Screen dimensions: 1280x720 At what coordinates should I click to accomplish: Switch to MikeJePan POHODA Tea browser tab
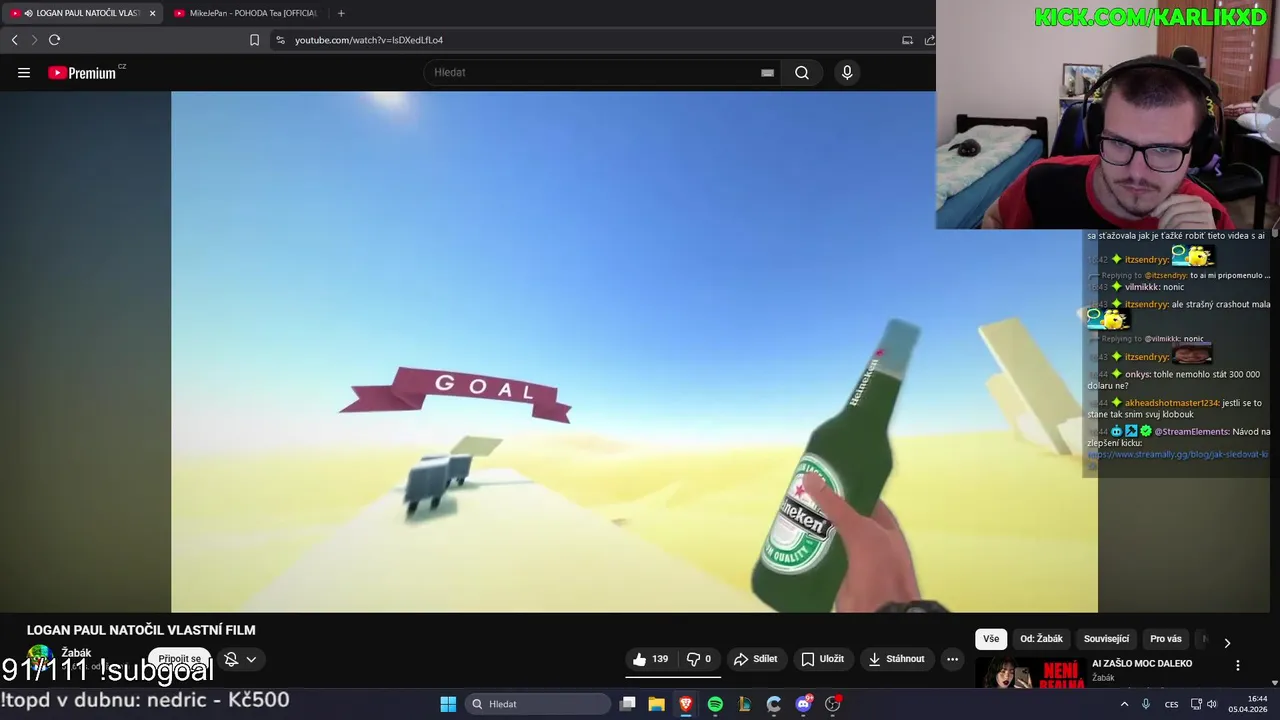pyautogui.click(x=246, y=13)
